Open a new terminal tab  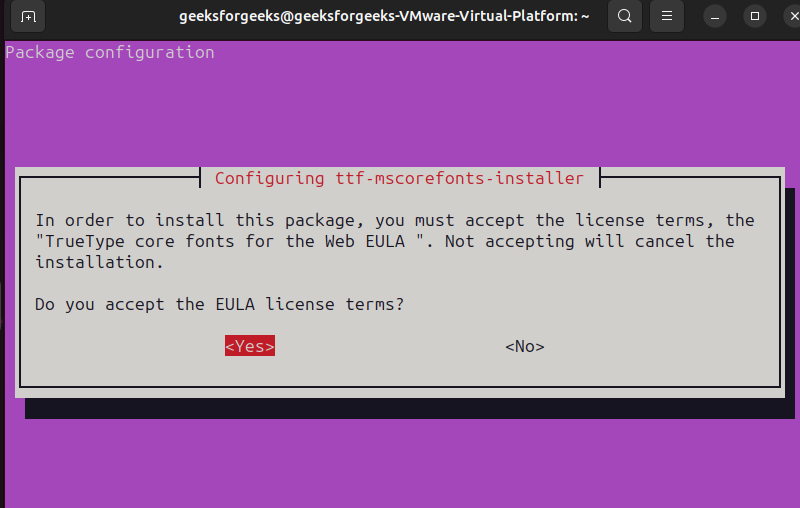tap(28, 16)
